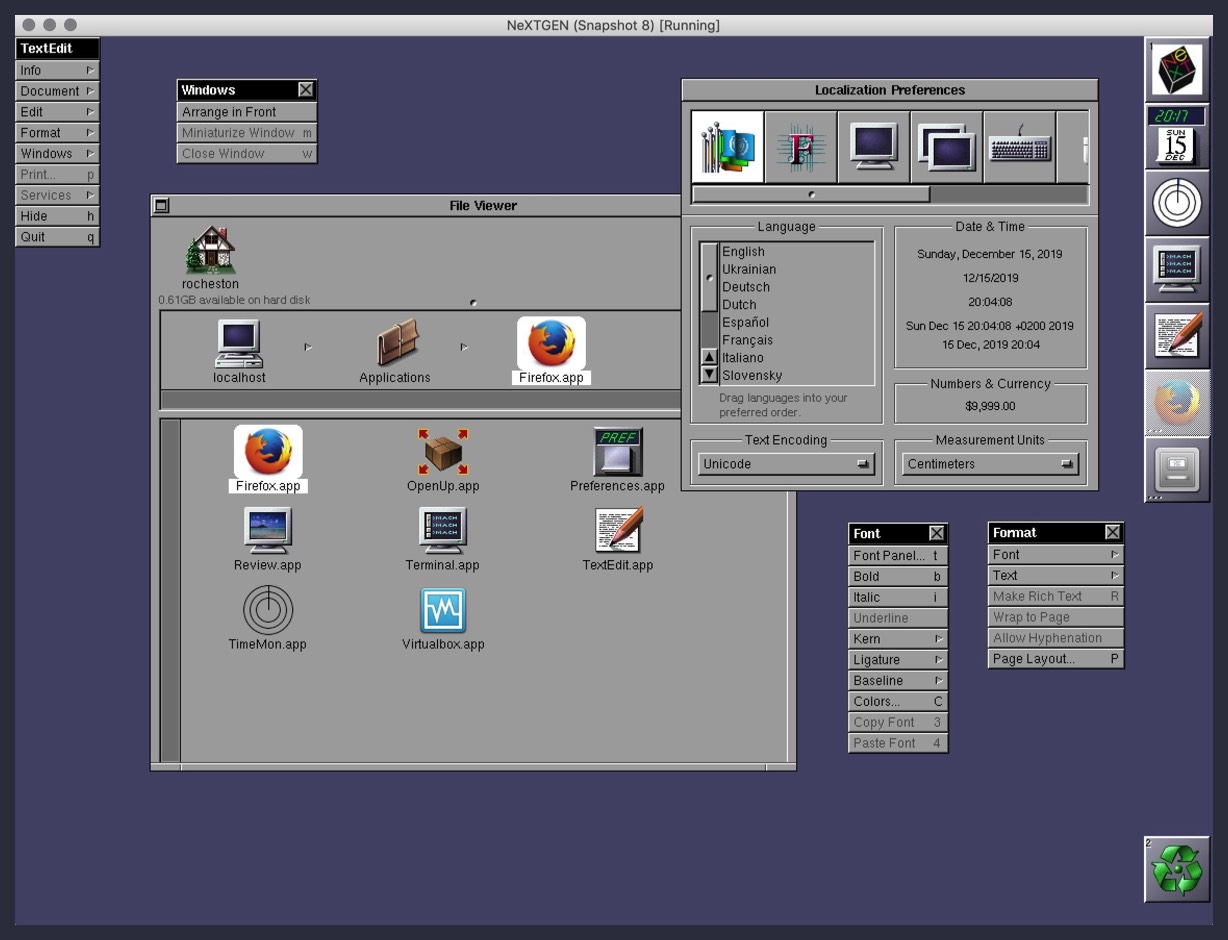Click the NeXT cube dock icon
This screenshot has height=940, width=1228.
pyautogui.click(x=1177, y=70)
